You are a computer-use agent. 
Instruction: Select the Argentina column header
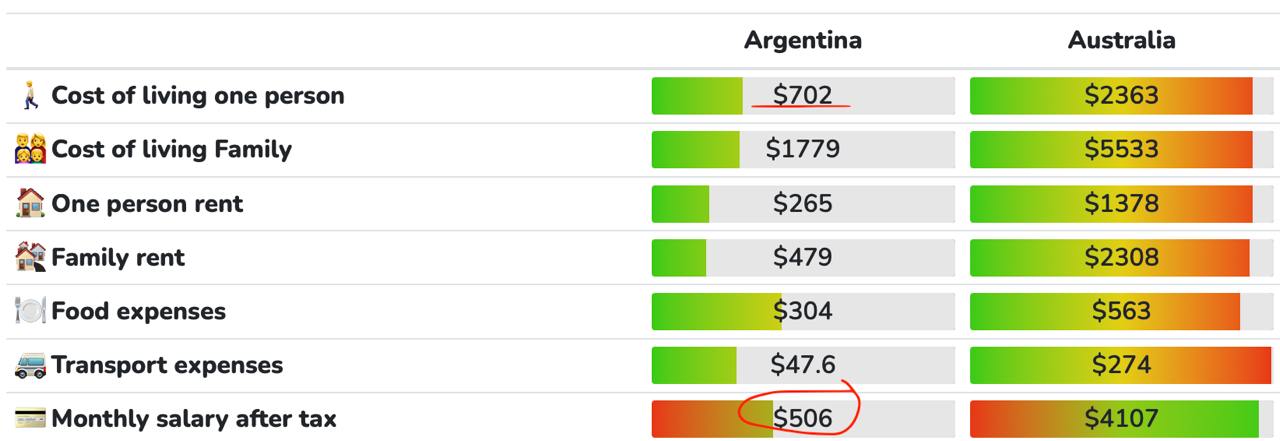pyautogui.click(x=802, y=40)
